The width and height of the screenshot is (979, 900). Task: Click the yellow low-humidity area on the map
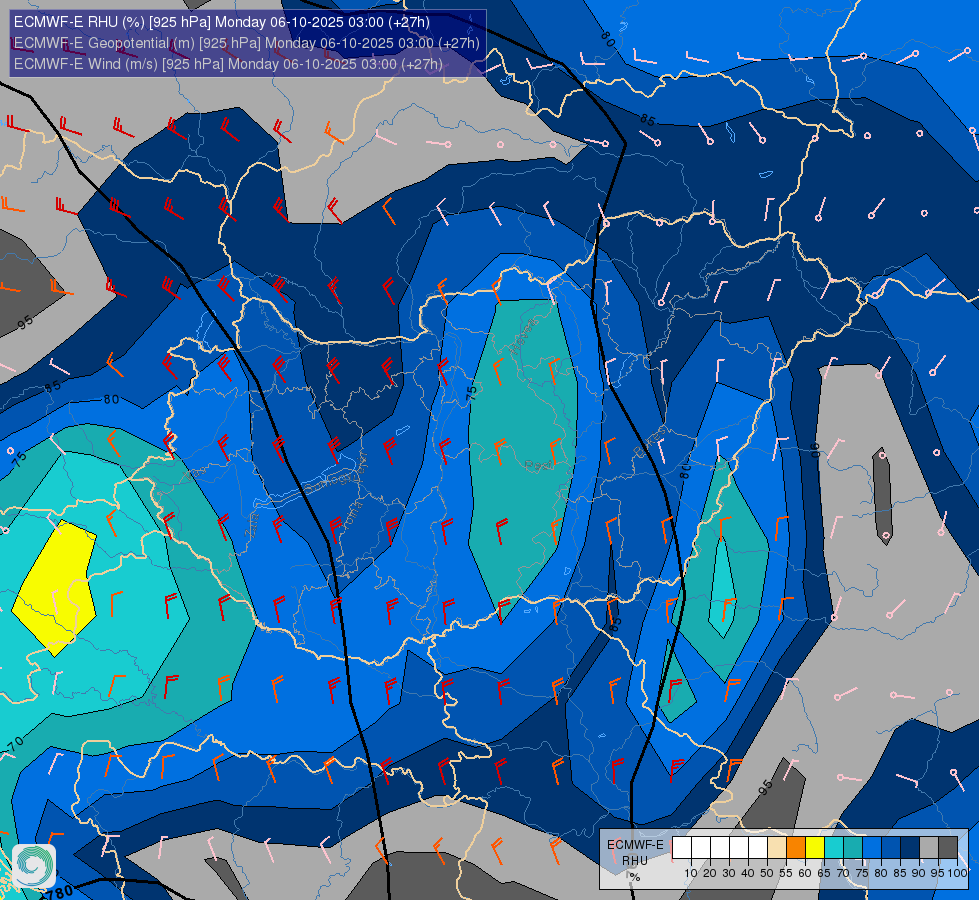click(x=55, y=588)
